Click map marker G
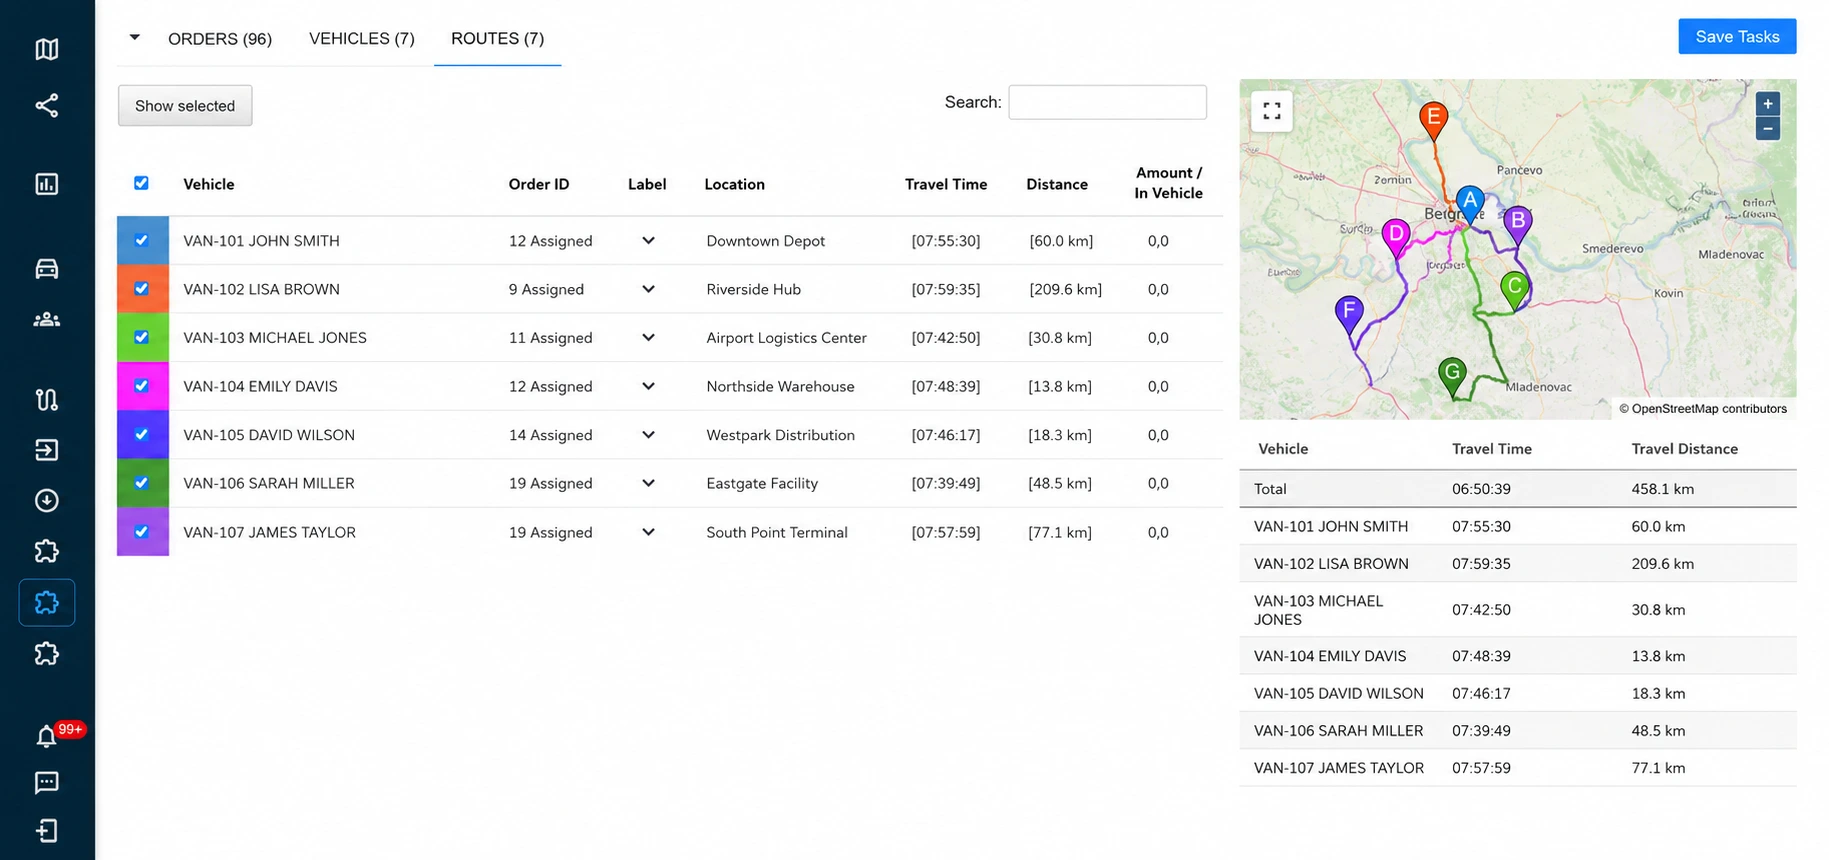The width and height of the screenshot is (1829, 860). tap(1452, 377)
